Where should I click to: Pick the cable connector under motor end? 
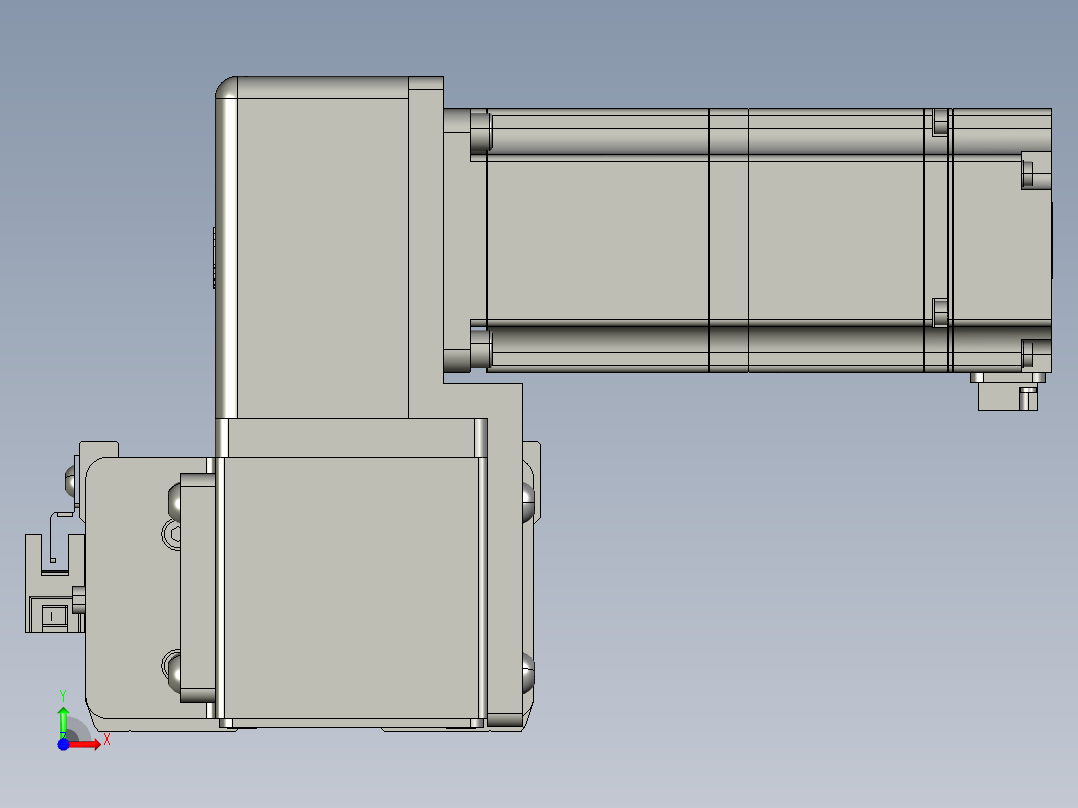1008,392
